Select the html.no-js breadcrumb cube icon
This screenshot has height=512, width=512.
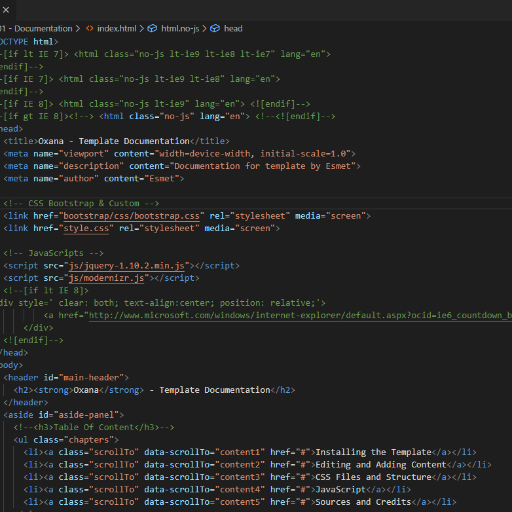tap(152, 29)
